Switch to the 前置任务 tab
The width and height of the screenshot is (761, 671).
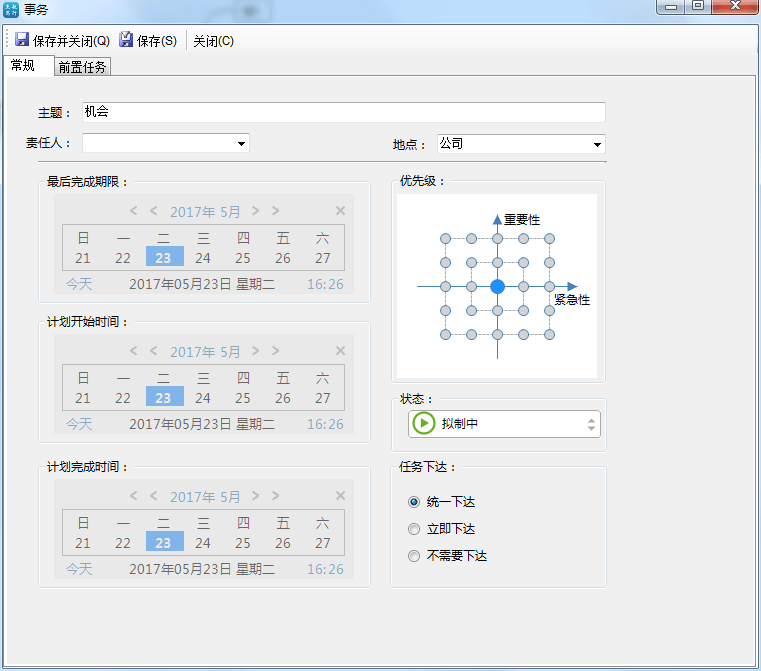(83, 67)
